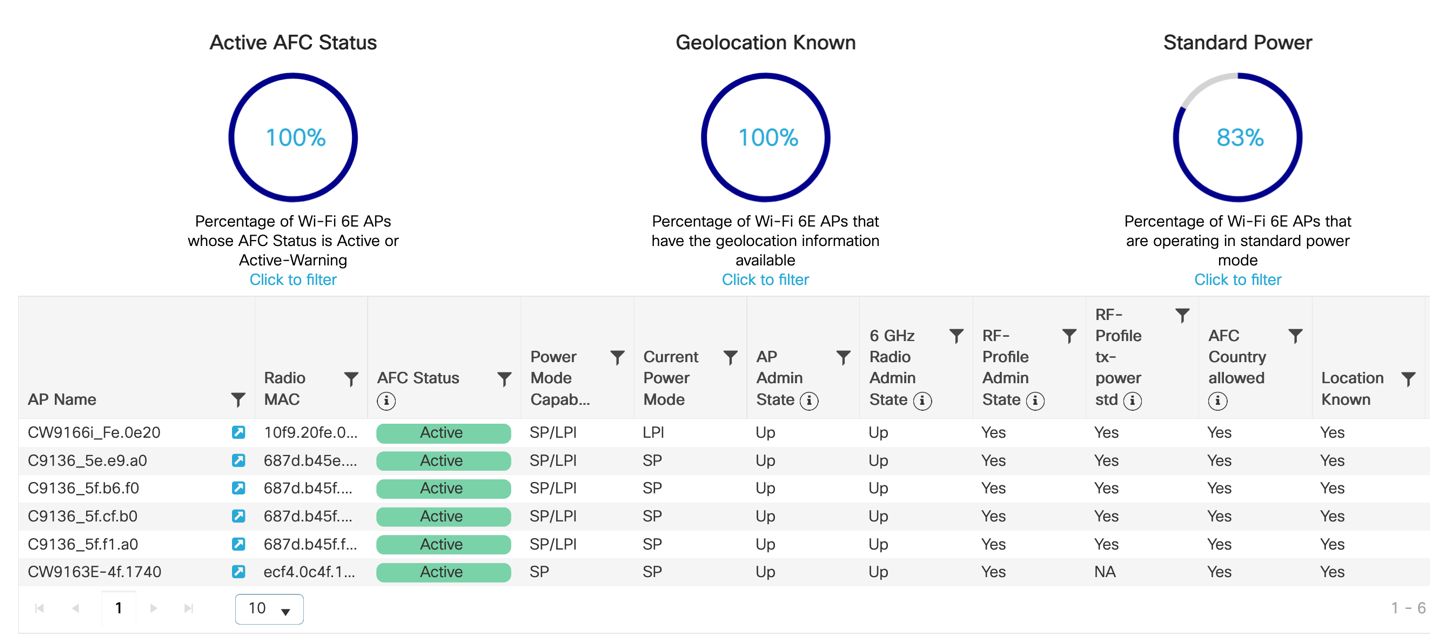Click the Geolocation Known 100% progress ring
The height and width of the screenshot is (640, 1430).
click(x=765, y=138)
